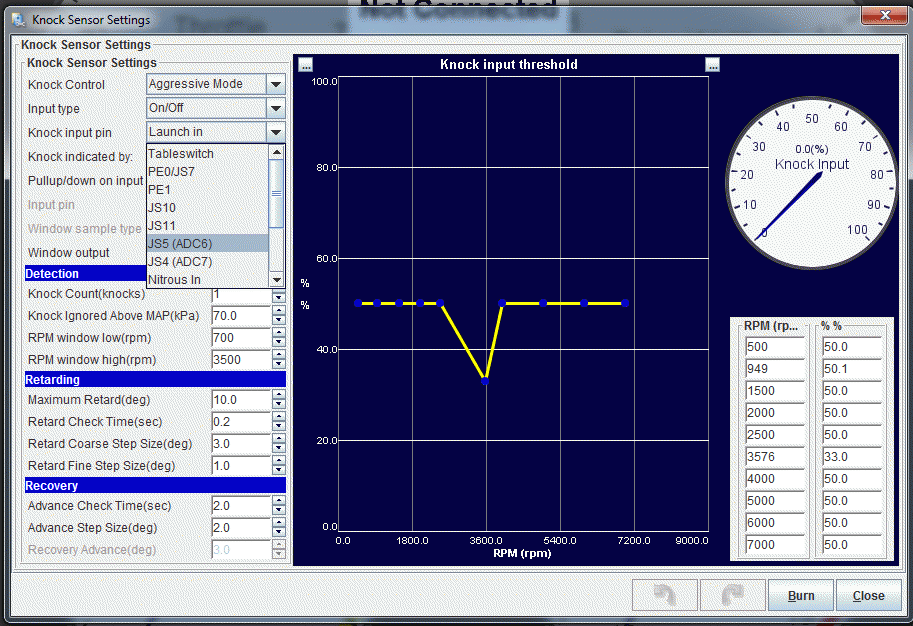Collapse the Knock input pin dropdown arrow
Screen dimensions: 913x626
[275, 132]
